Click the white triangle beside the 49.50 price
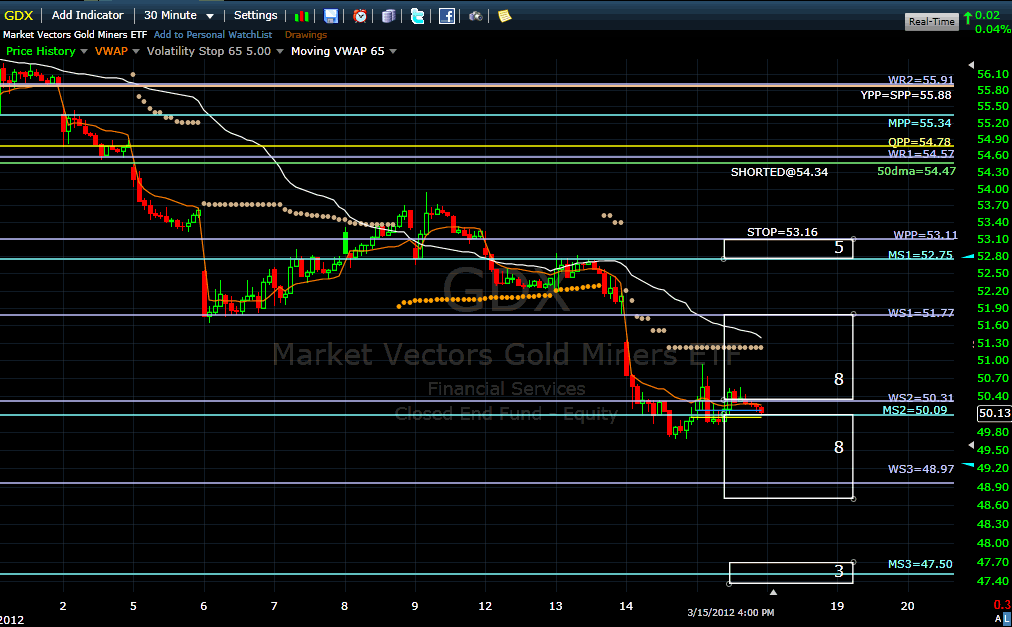This screenshot has width=1012, height=627. pos(971,446)
